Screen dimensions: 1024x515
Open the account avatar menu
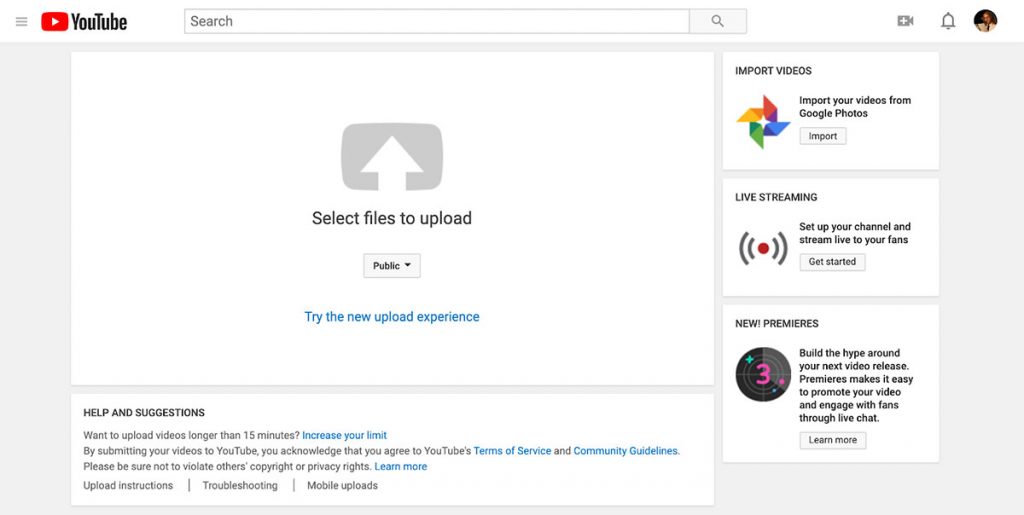[985, 21]
